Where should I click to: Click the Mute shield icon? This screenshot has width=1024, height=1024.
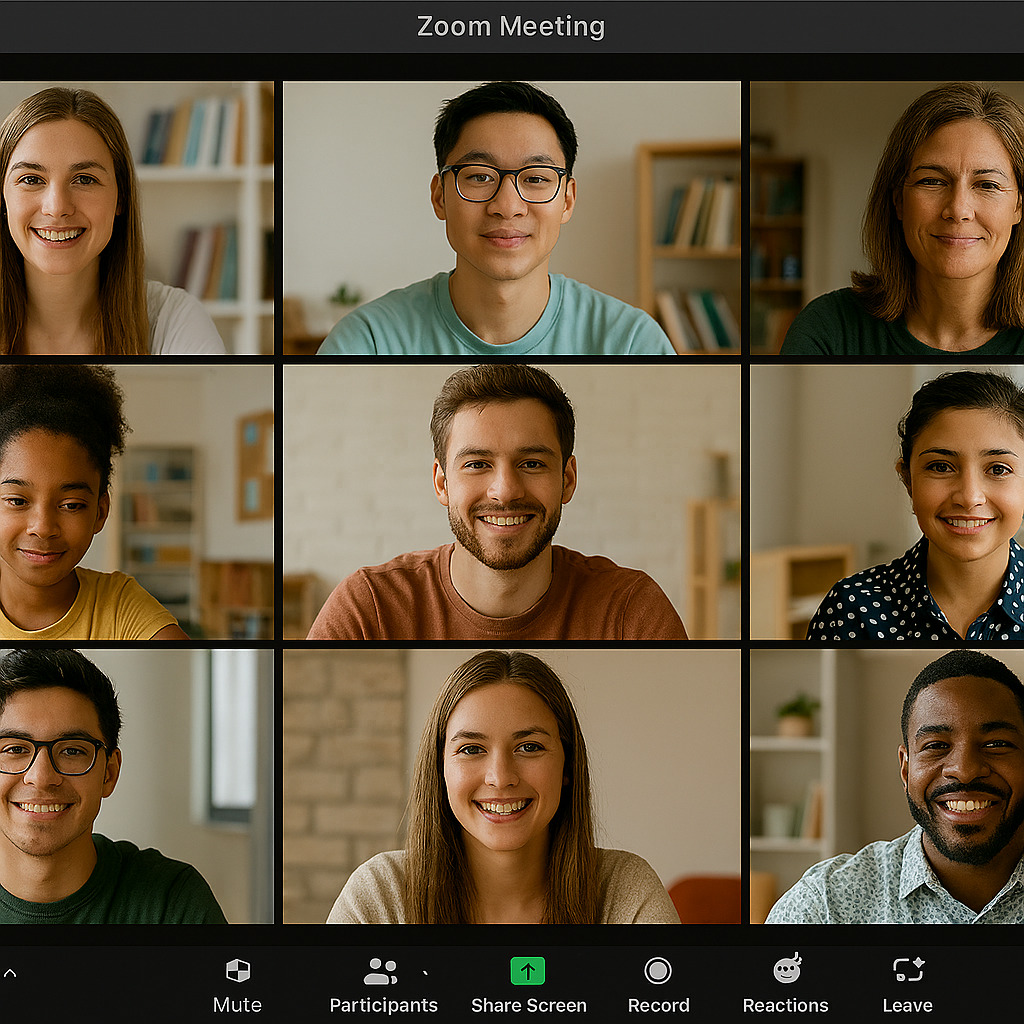238,970
